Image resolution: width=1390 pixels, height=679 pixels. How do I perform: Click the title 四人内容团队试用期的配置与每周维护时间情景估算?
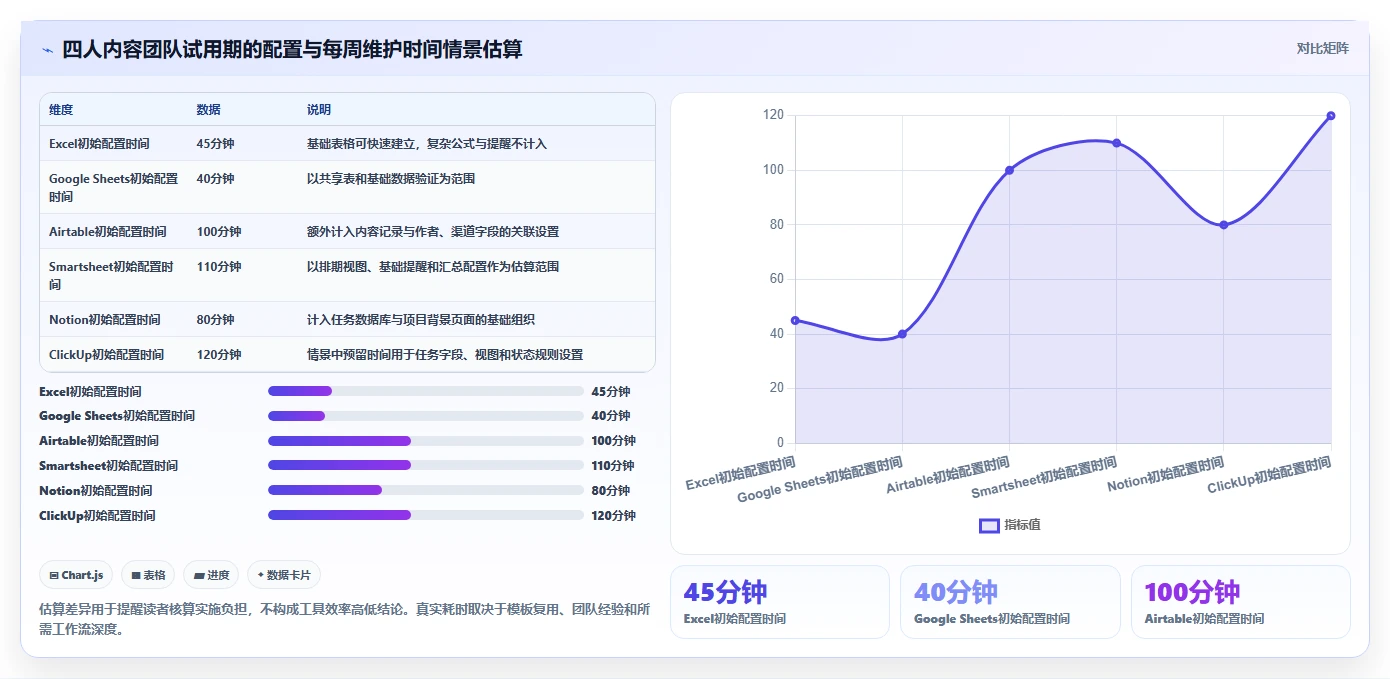click(292, 49)
